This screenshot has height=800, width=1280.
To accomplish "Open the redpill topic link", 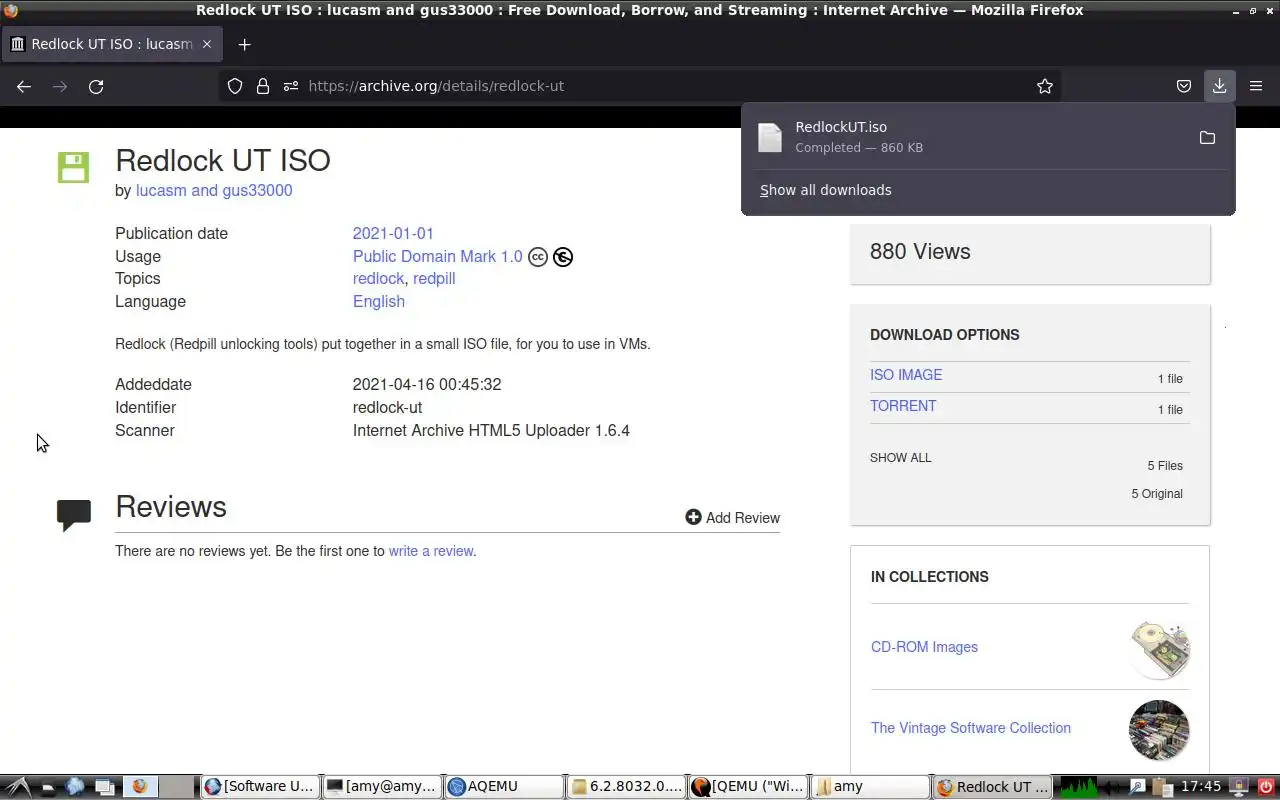I will pos(434,278).
